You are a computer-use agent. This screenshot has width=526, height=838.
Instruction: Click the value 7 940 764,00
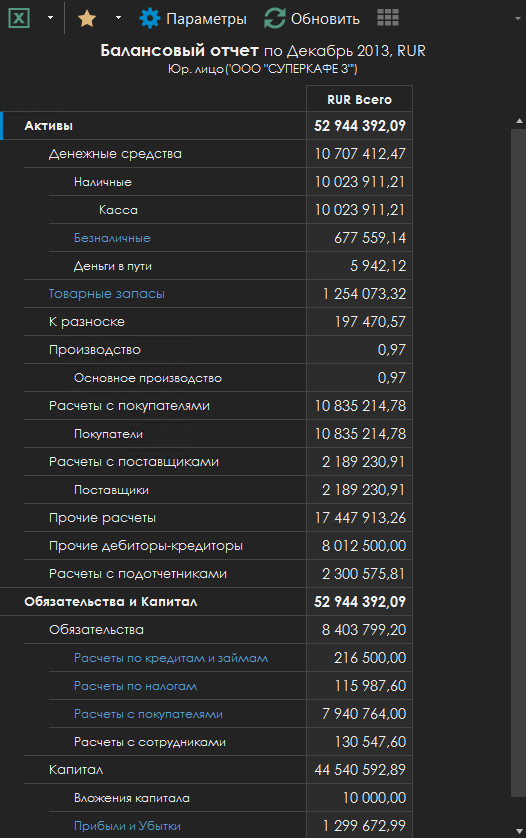364,713
